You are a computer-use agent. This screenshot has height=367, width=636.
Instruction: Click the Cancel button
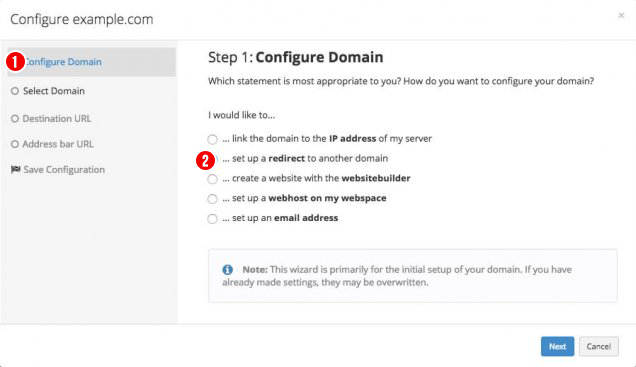click(x=599, y=346)
